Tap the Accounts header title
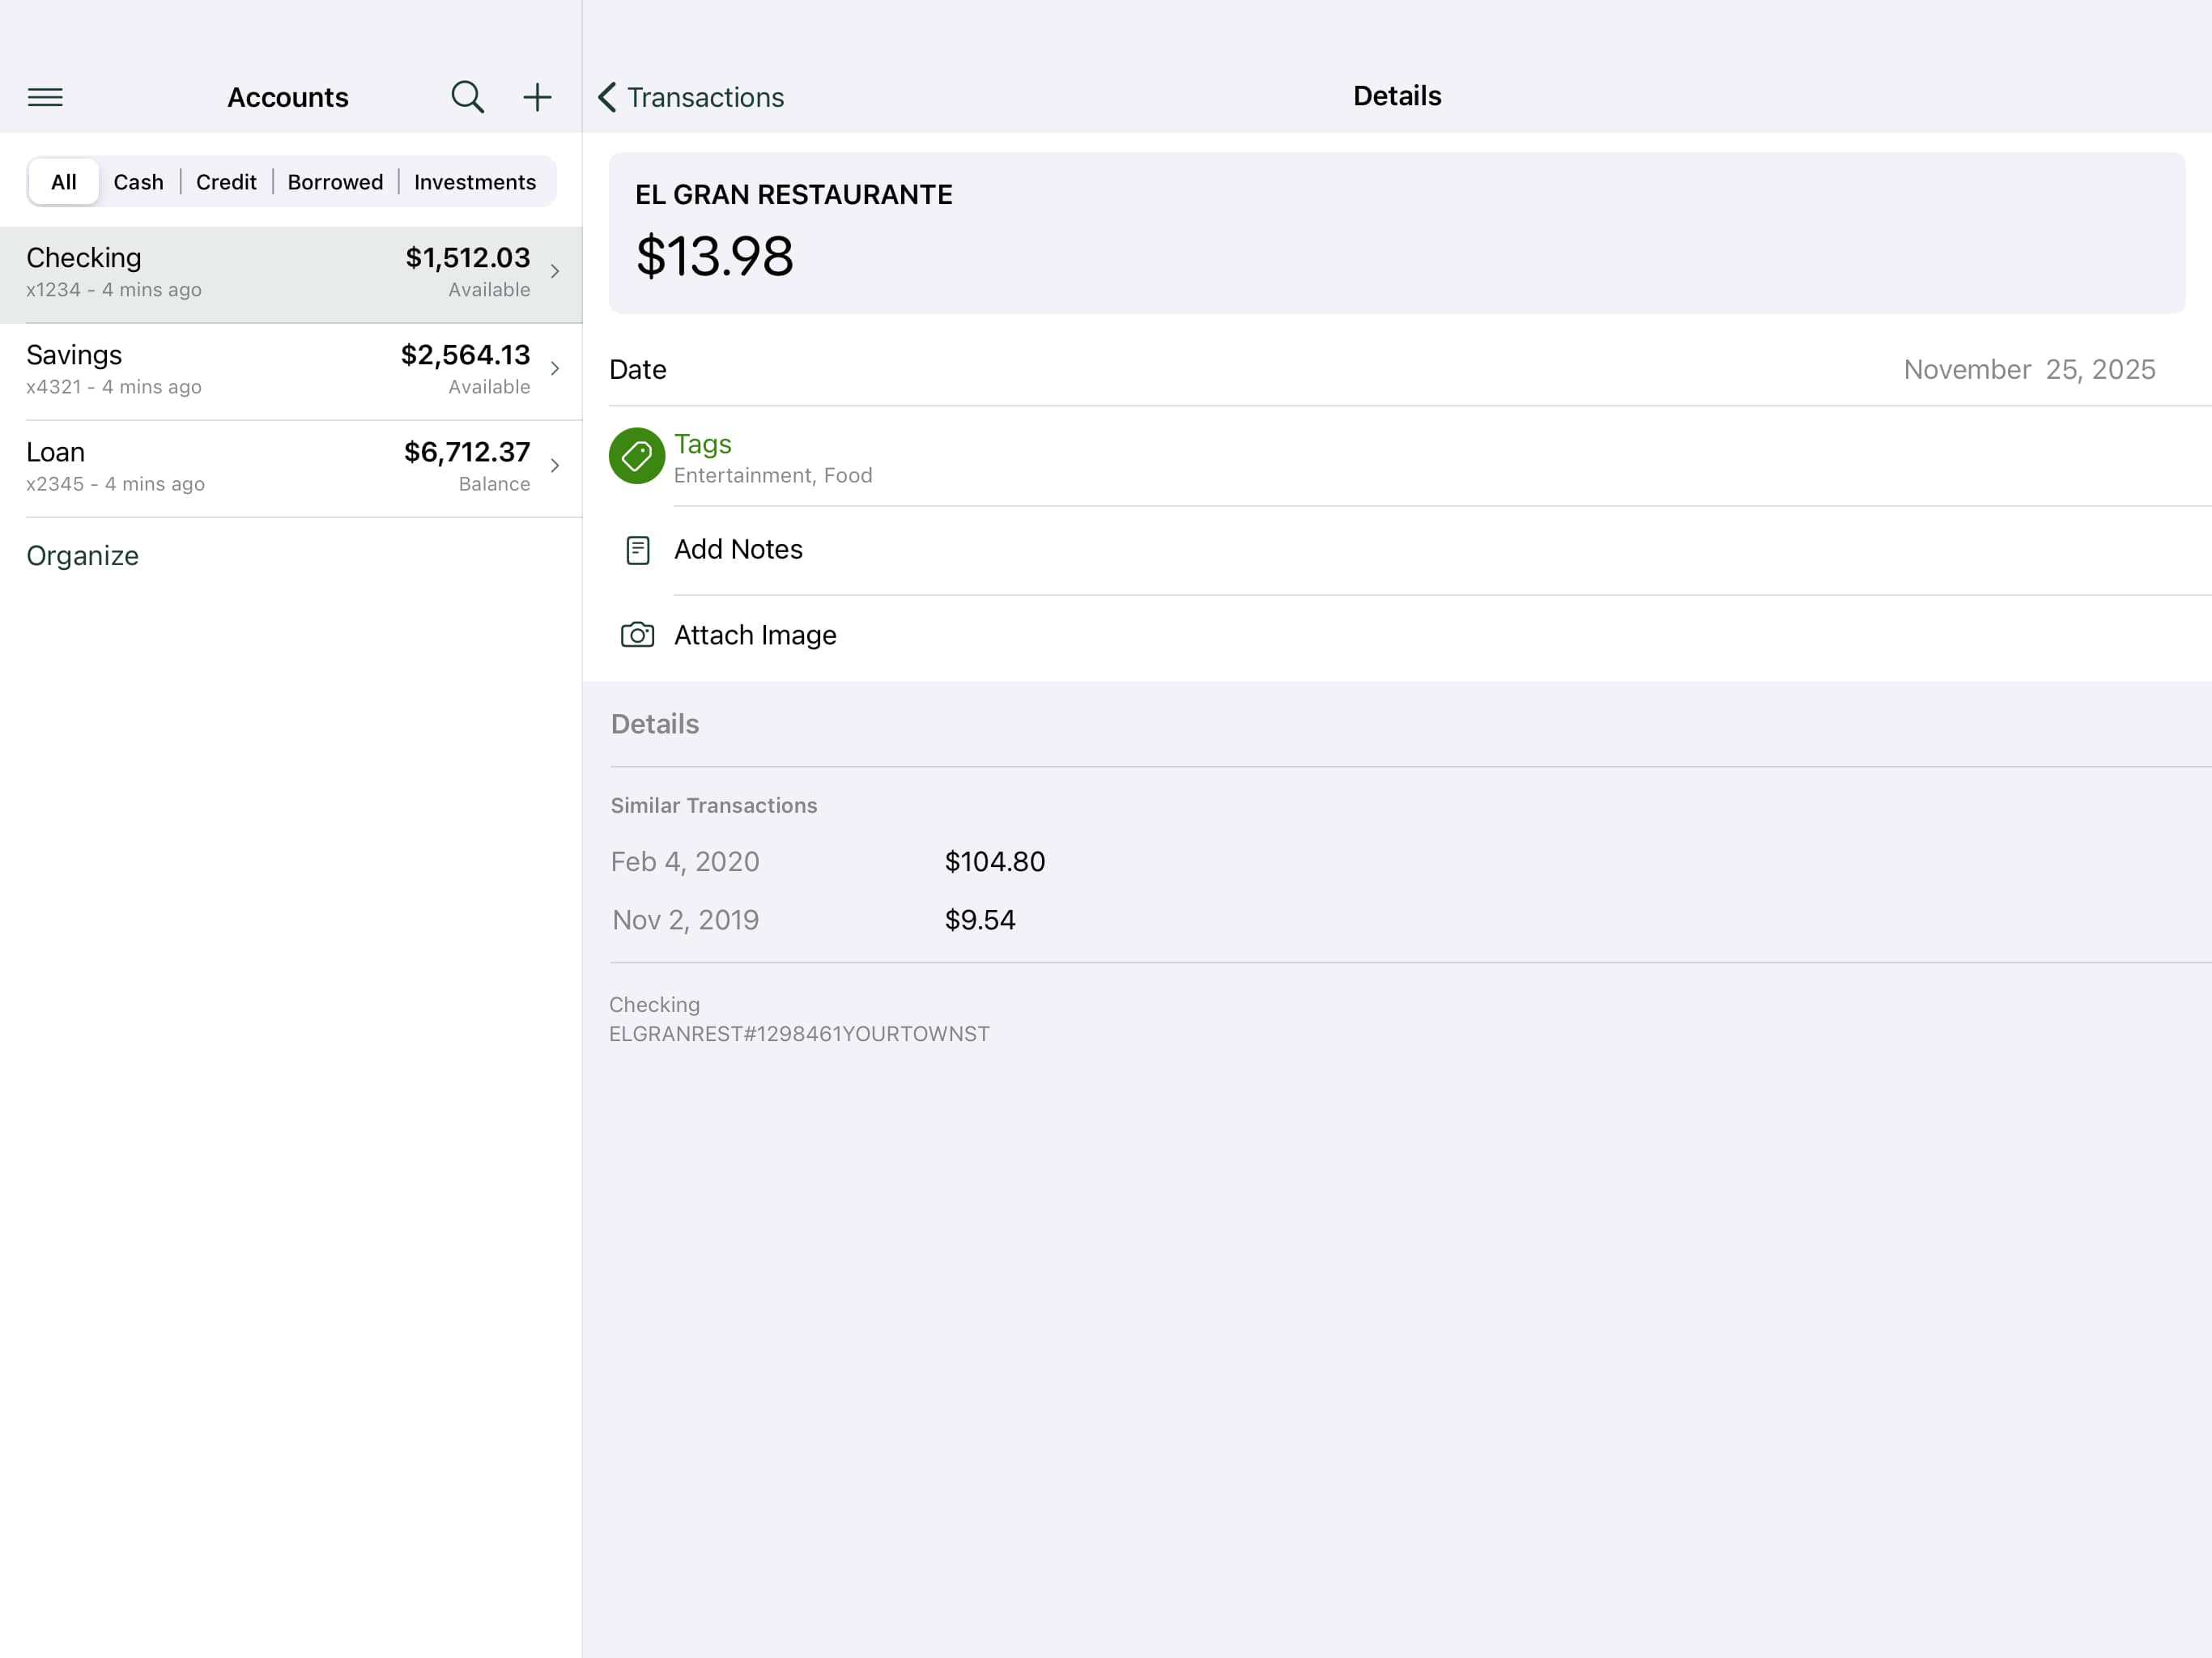This screenshot has width=2212, height=1658. coord(288,97)
